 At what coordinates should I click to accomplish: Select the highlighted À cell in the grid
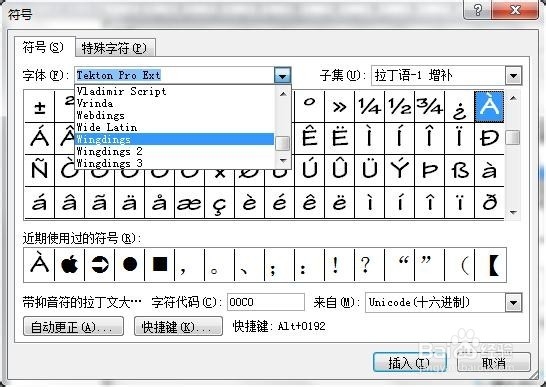point(489,107)
